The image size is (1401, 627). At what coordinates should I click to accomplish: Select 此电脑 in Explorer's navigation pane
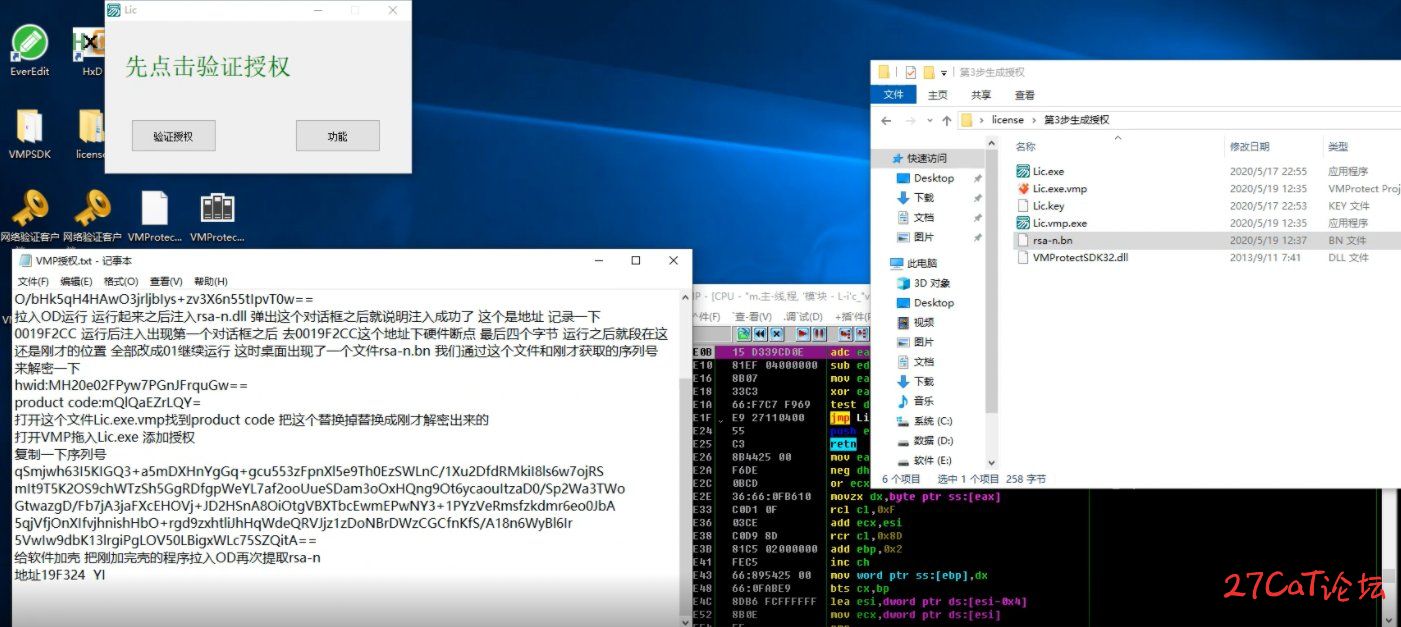tap(912, 263)
